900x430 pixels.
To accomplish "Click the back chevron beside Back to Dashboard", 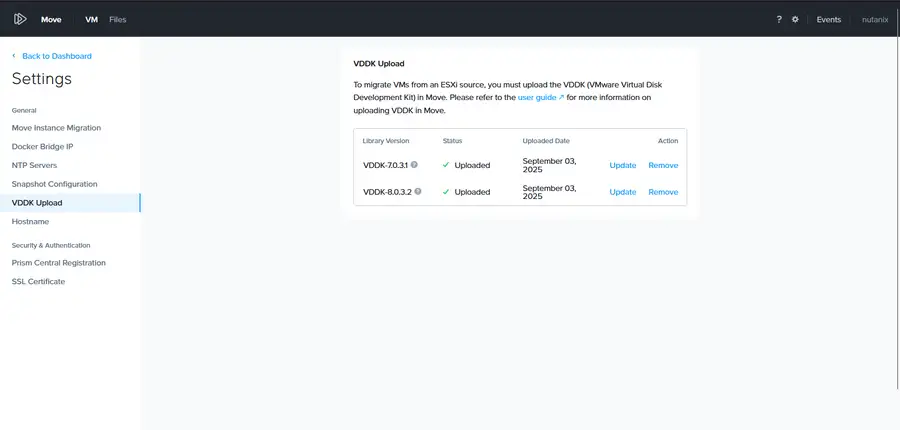I will coord(14,56).
